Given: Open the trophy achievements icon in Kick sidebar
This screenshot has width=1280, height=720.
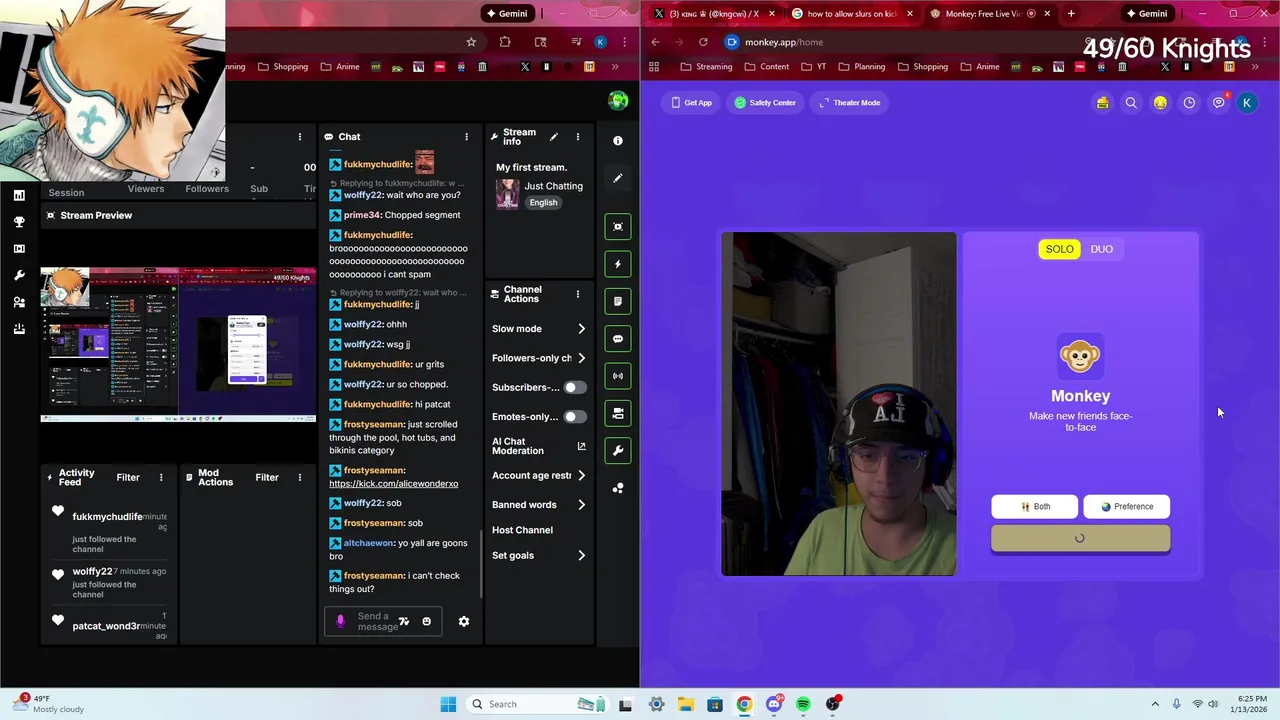Looking at the screenshot, I should point(19,222).
